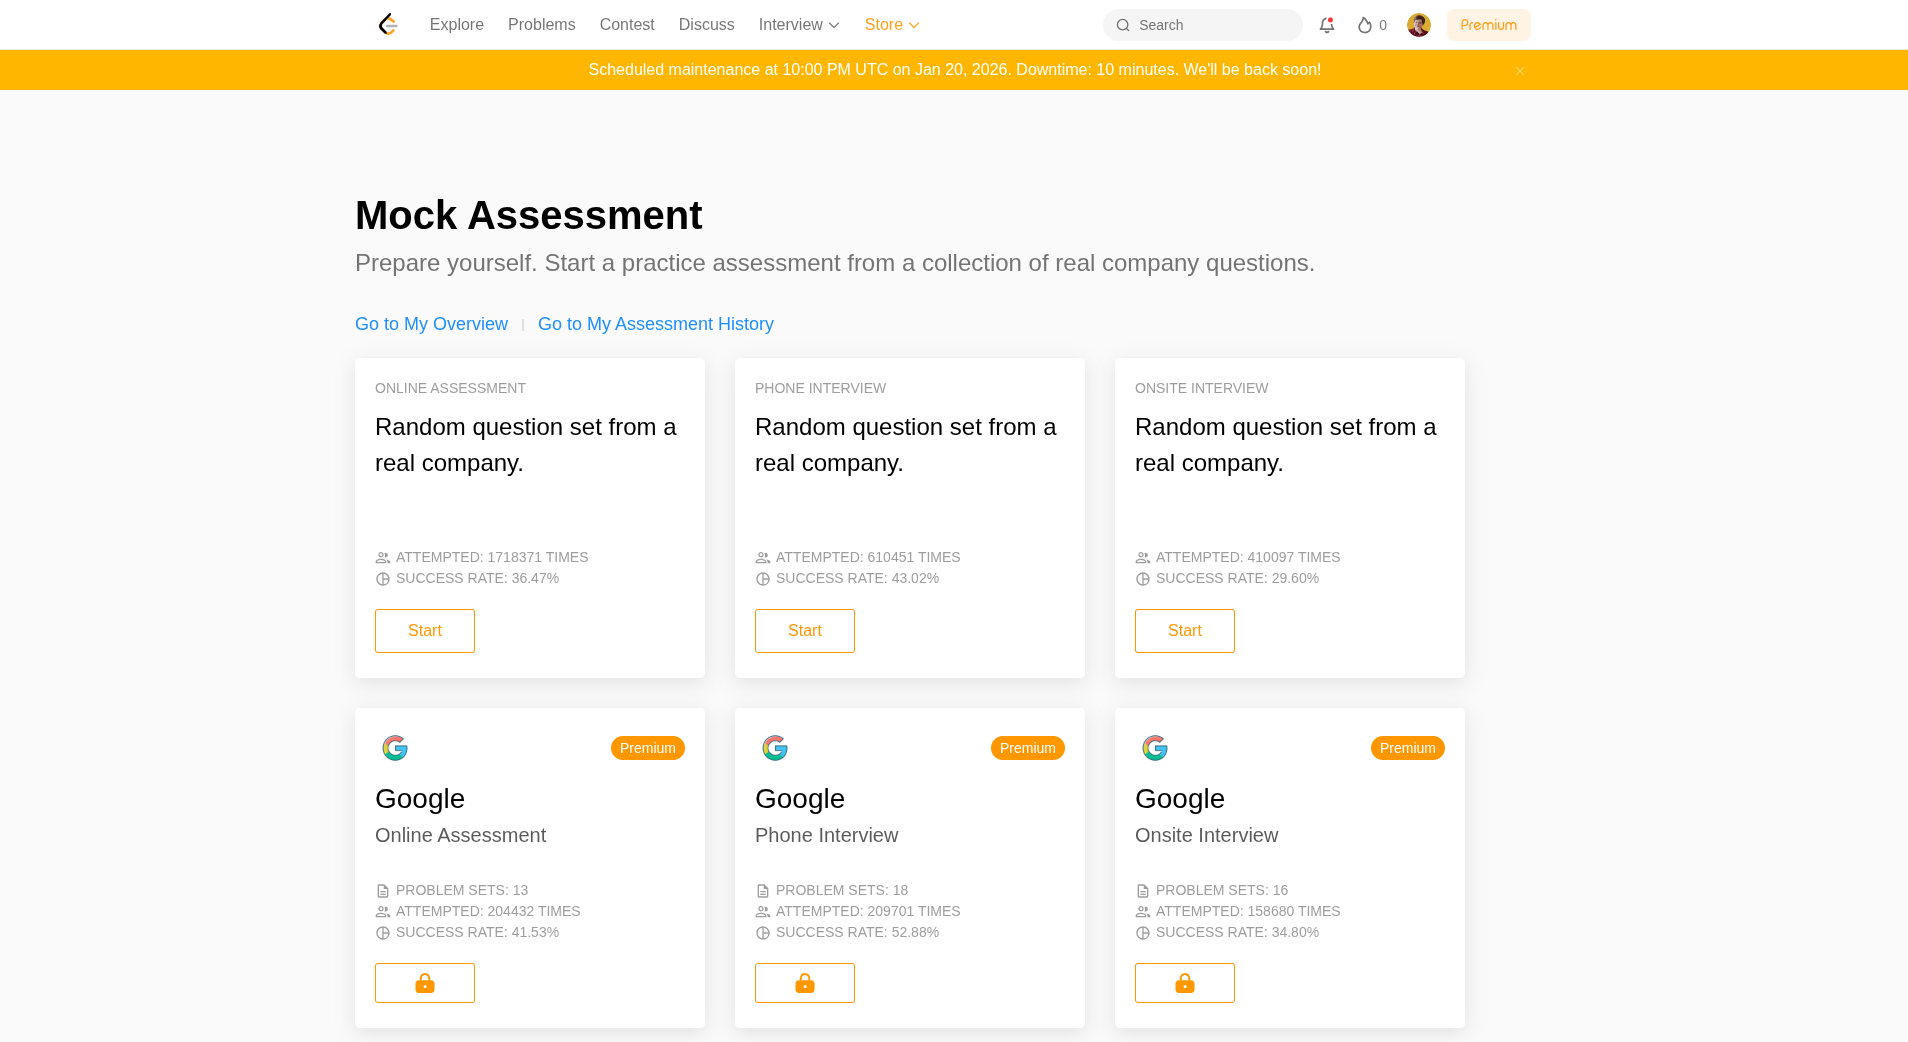
Task: Open the Search input via the magnifier icon
Action: click(x=1123, y=25)
